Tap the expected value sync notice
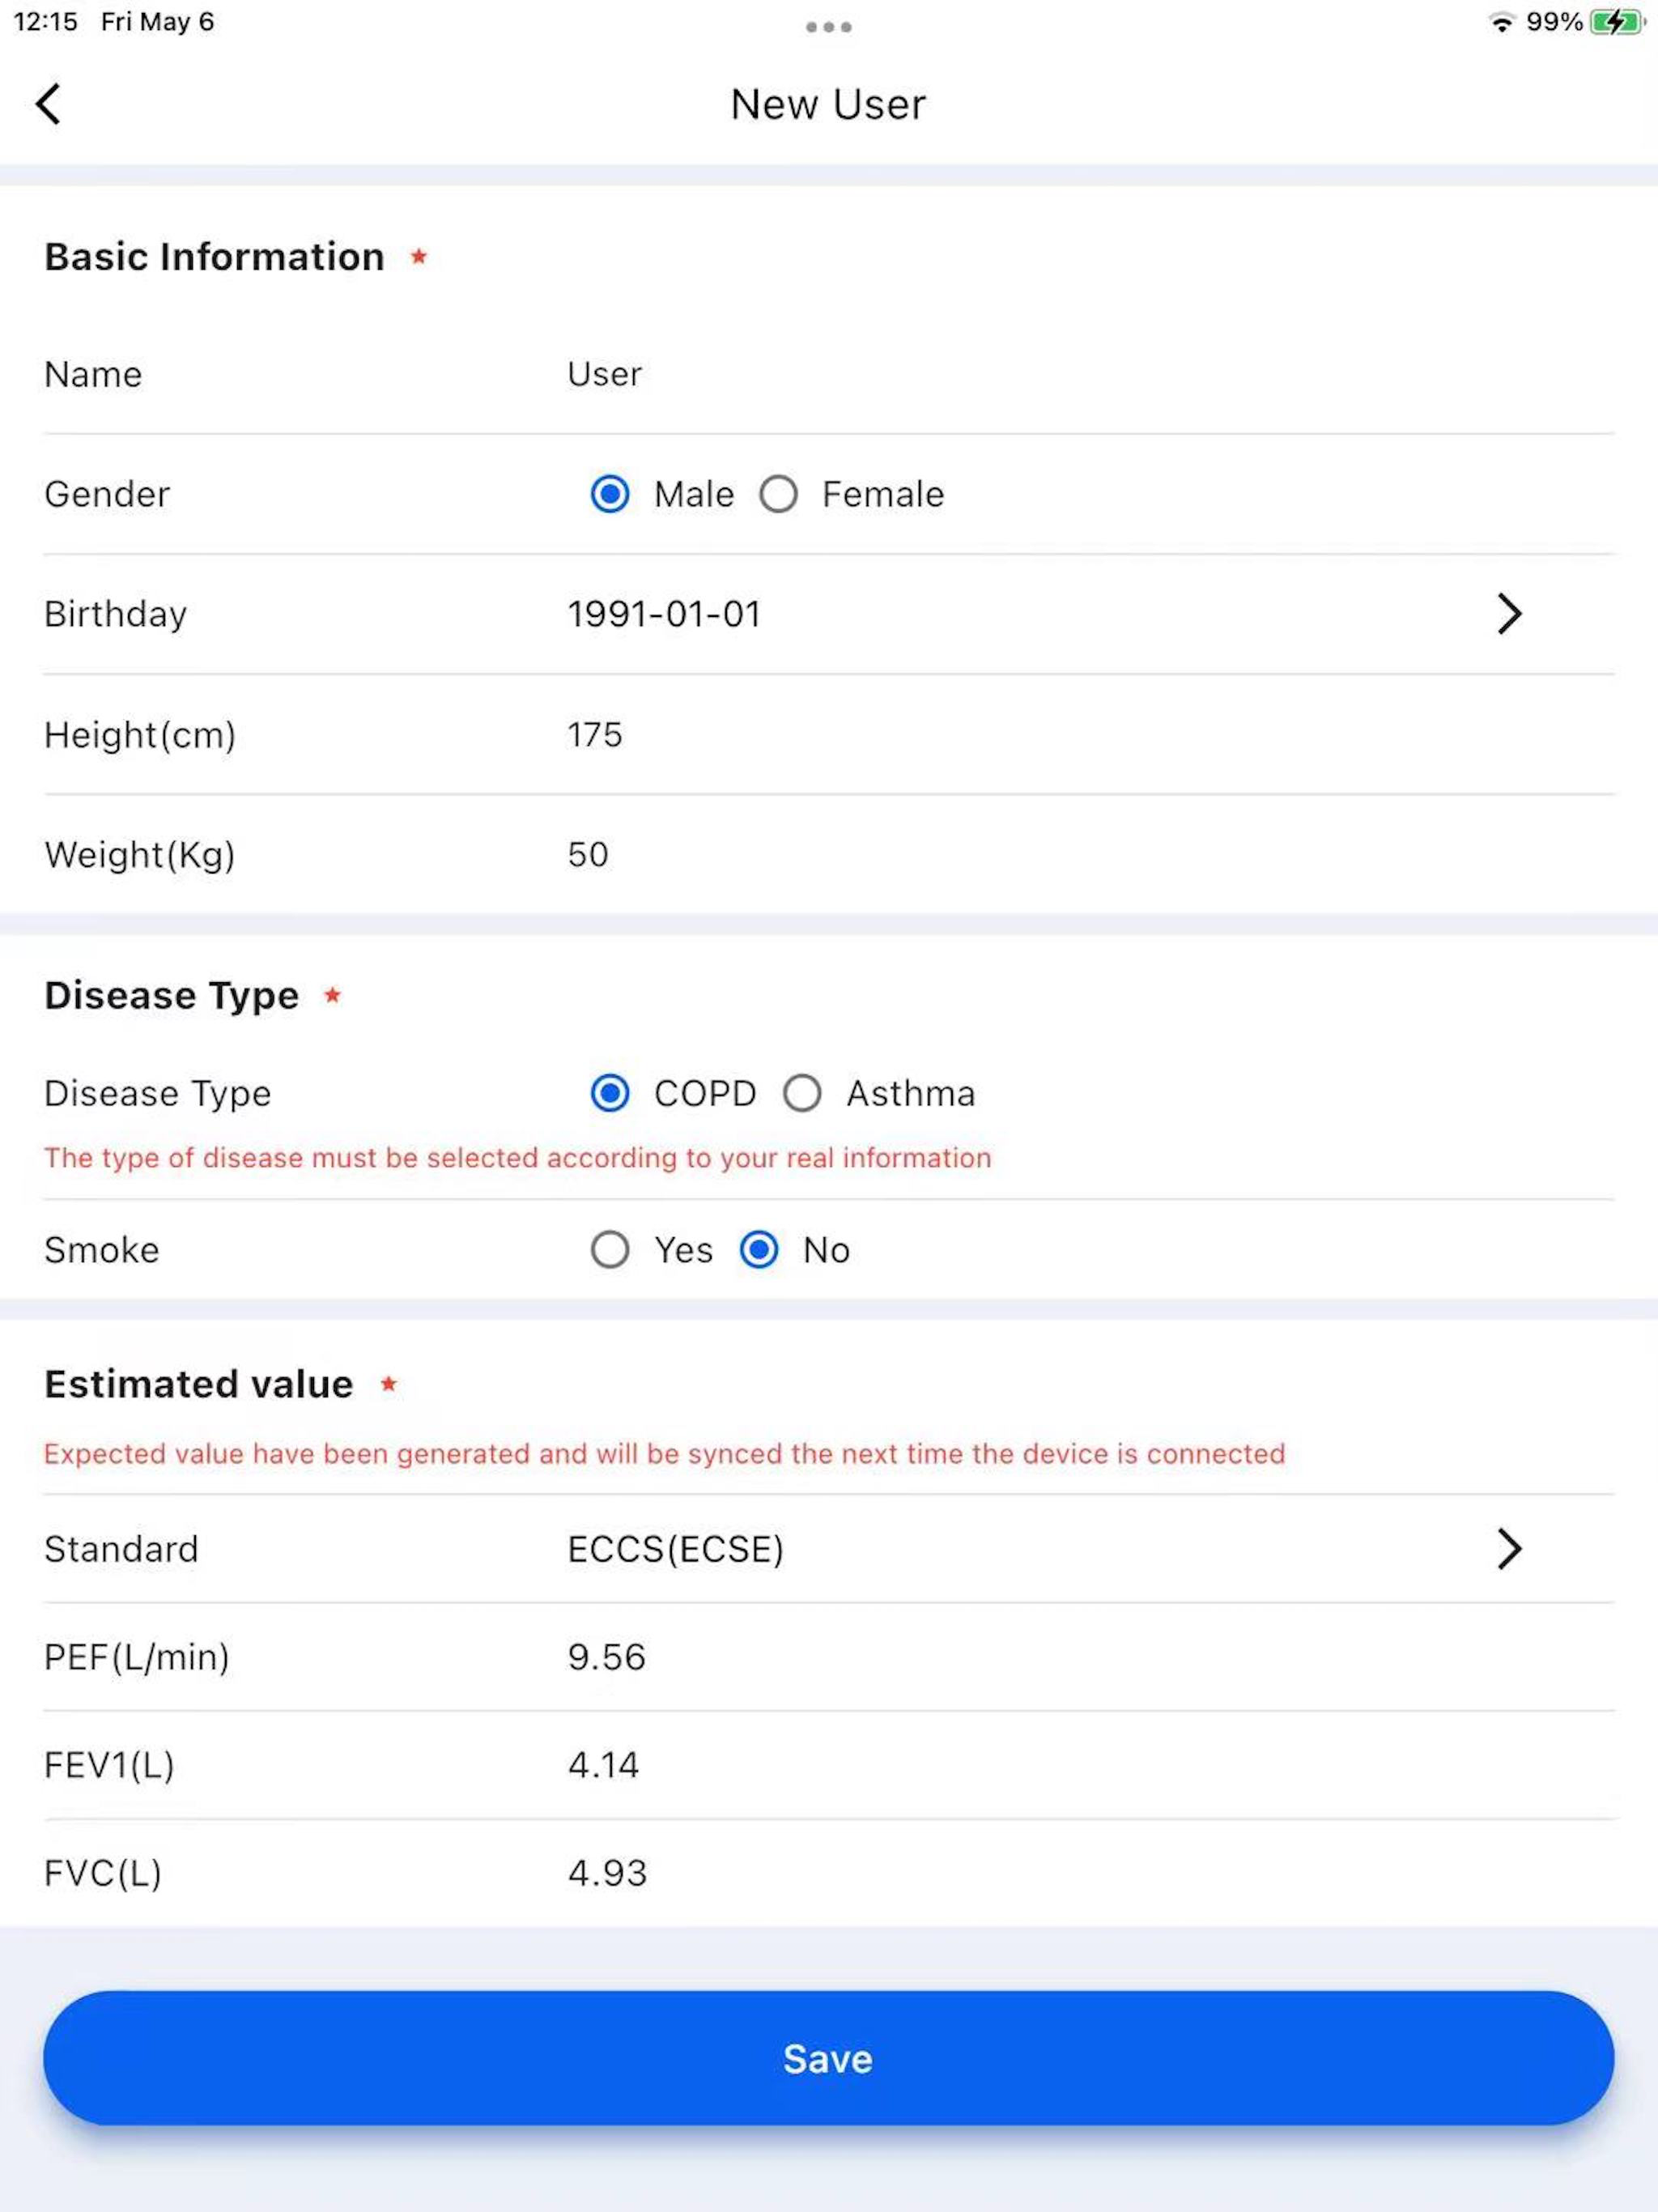This screenshot has height=2212, width=1658. [665, 1454]
